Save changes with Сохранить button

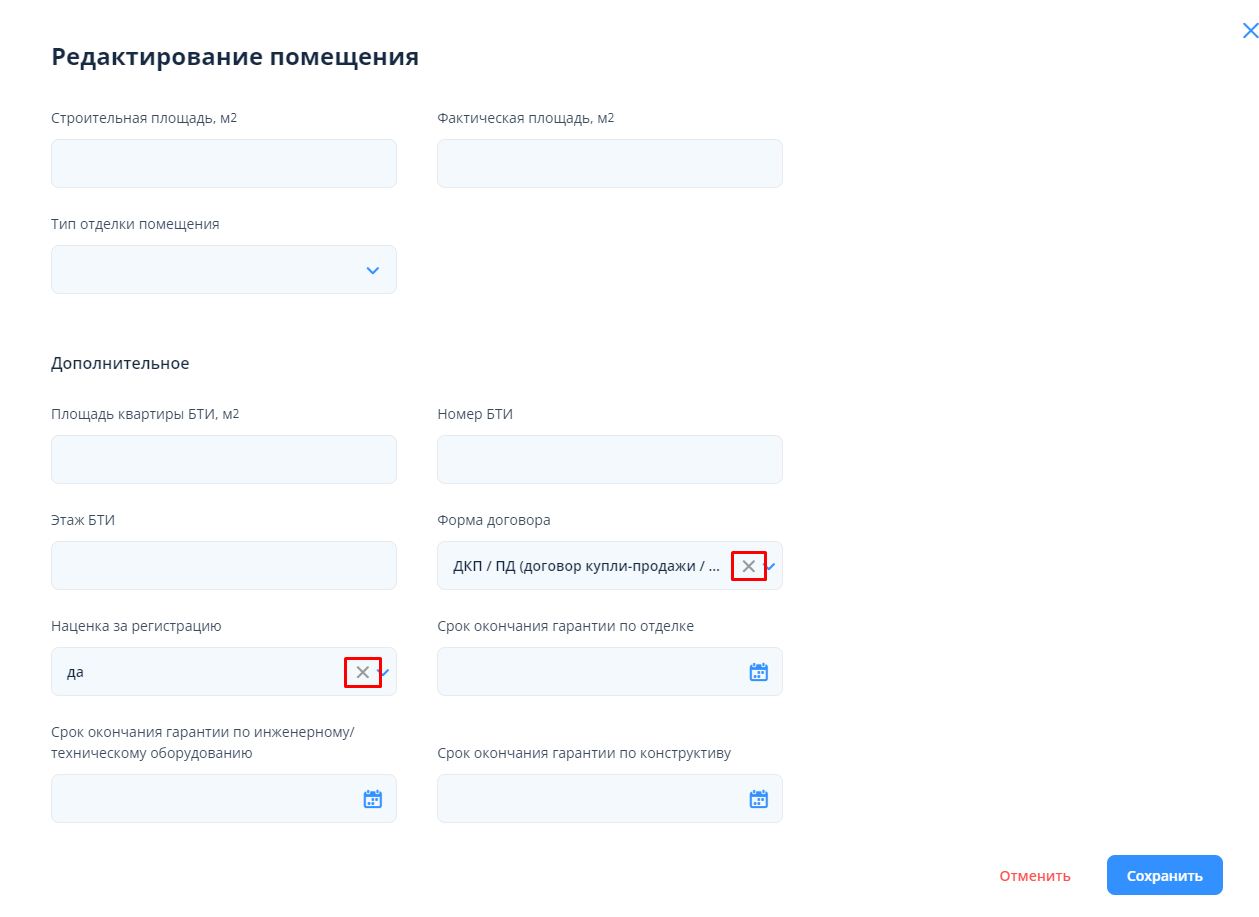click(1164, 876)
